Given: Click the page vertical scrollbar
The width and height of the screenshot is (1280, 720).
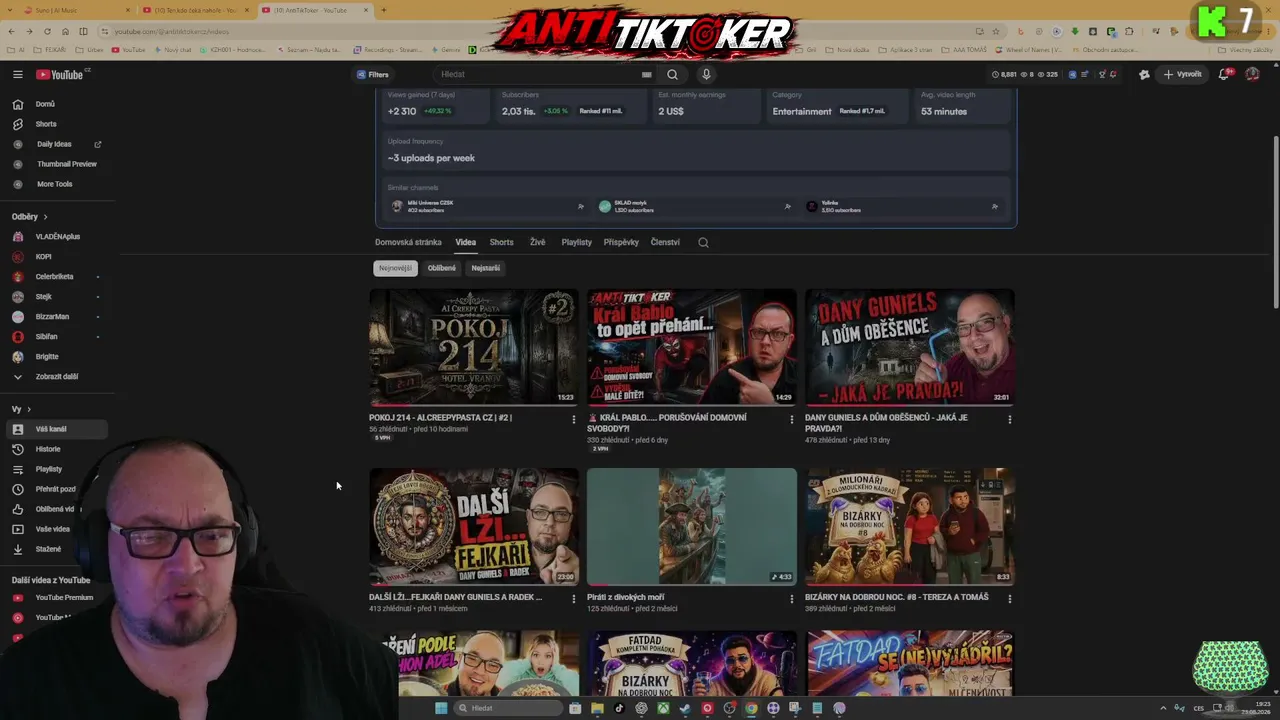Looking at the screenshot, I should [x=1275, y=220].
